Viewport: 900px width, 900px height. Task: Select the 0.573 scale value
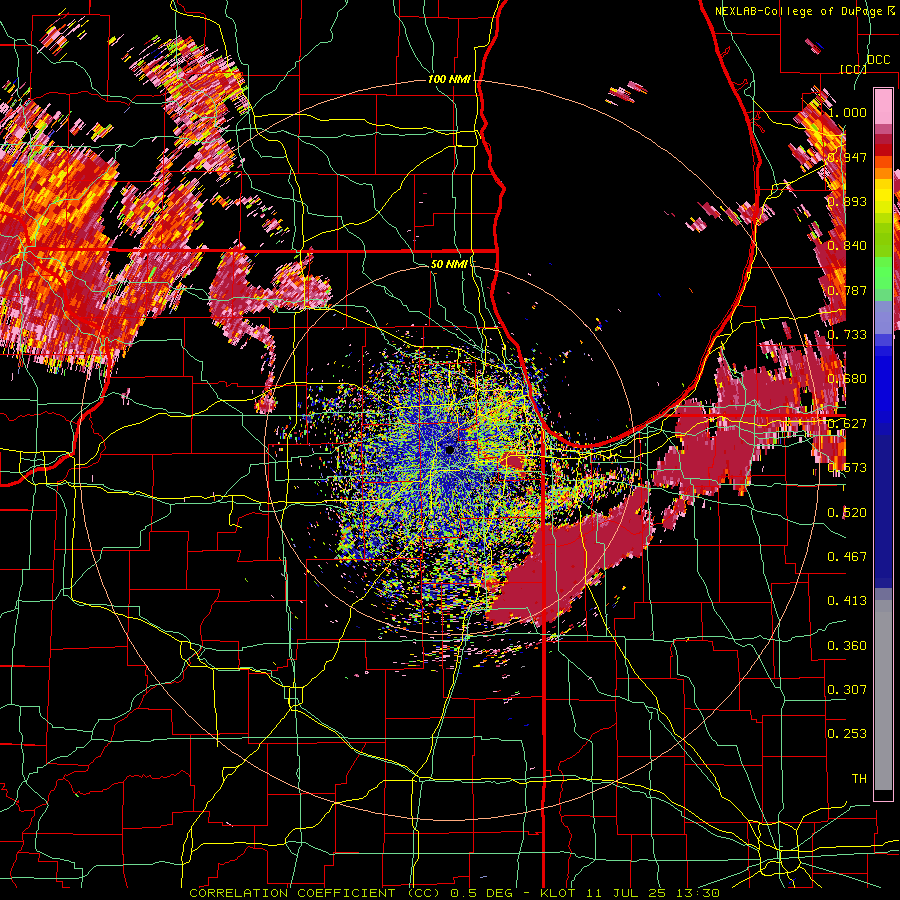[x=847, y=468]
